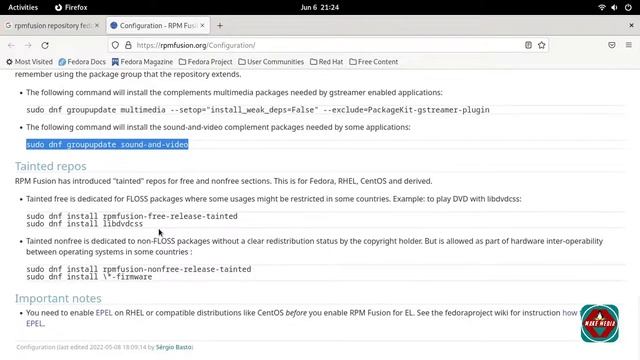Viewport: 640px width, 360px height.
Task: Click the Tainted repos heading
Action: pos(51,166)
